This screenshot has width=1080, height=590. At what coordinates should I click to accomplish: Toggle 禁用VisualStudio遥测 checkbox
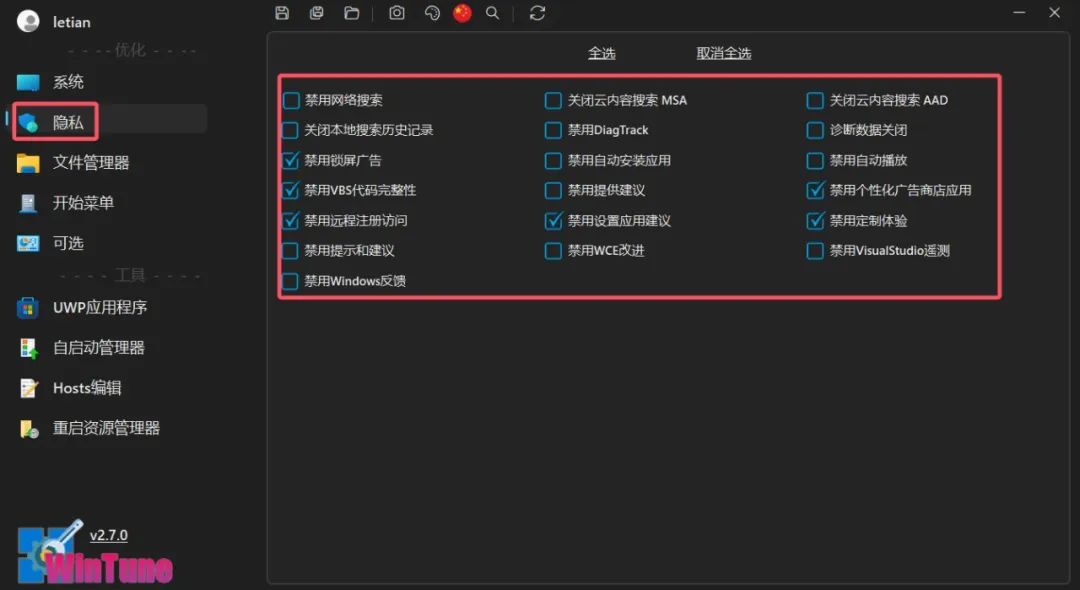(815, 251)
